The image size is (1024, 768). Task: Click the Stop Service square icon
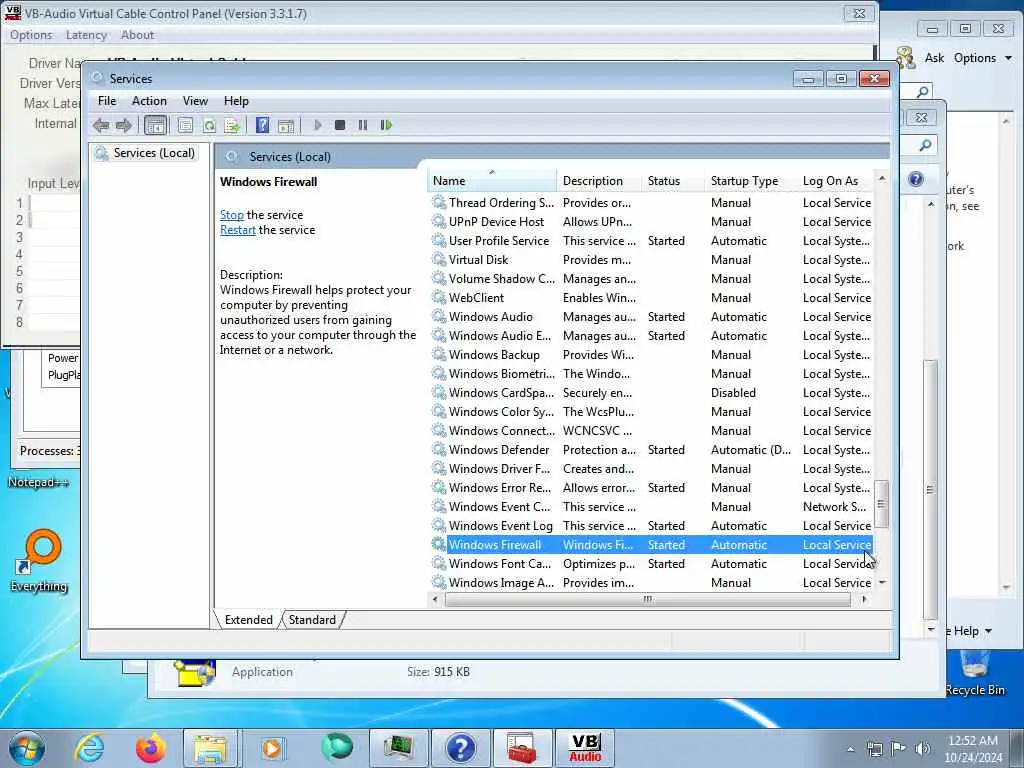[340, 125]
